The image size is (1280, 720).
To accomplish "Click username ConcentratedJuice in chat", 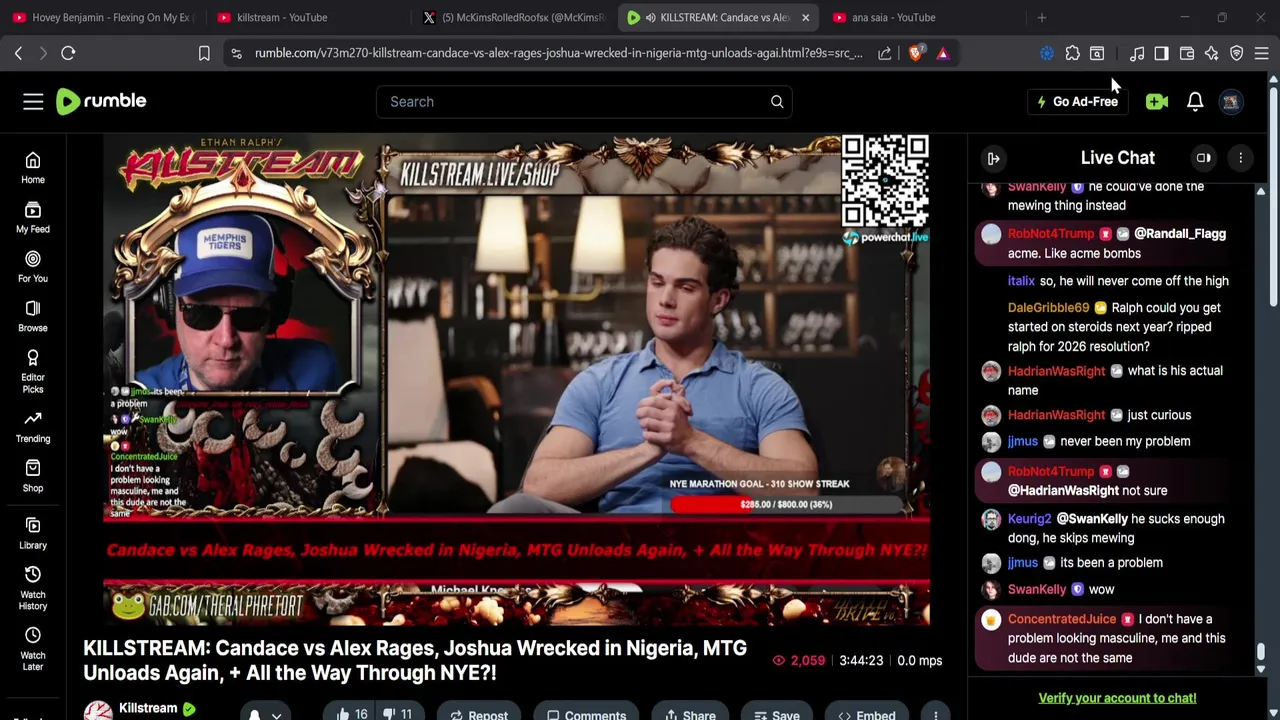I will (1062, 619).
